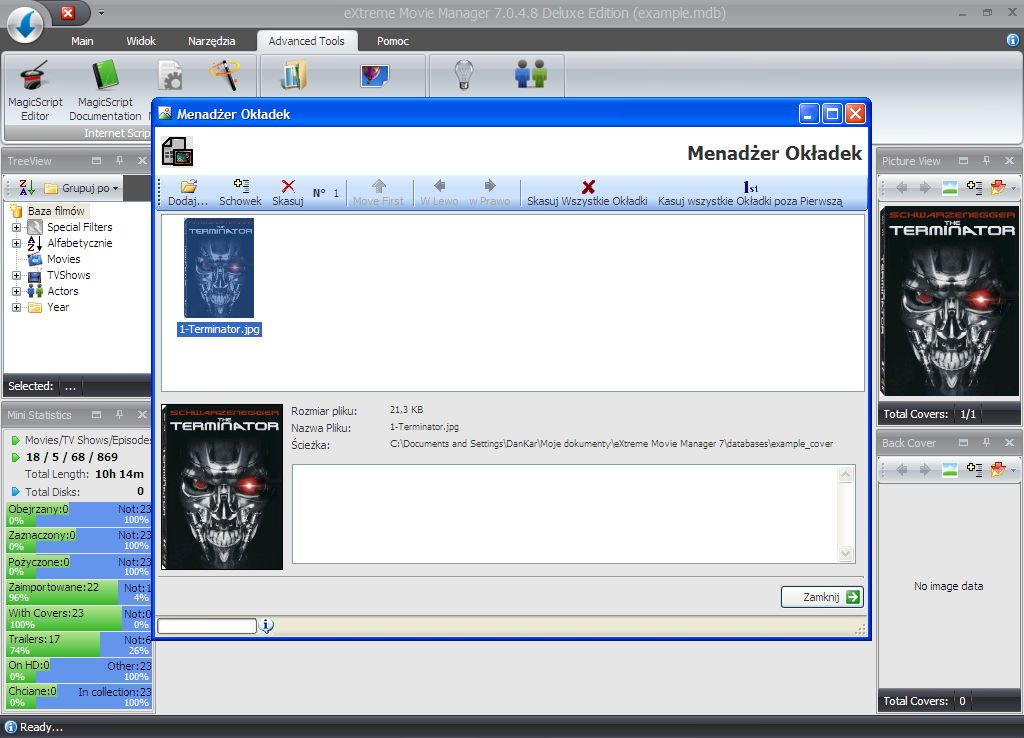Click Move First arrow button

378,193
